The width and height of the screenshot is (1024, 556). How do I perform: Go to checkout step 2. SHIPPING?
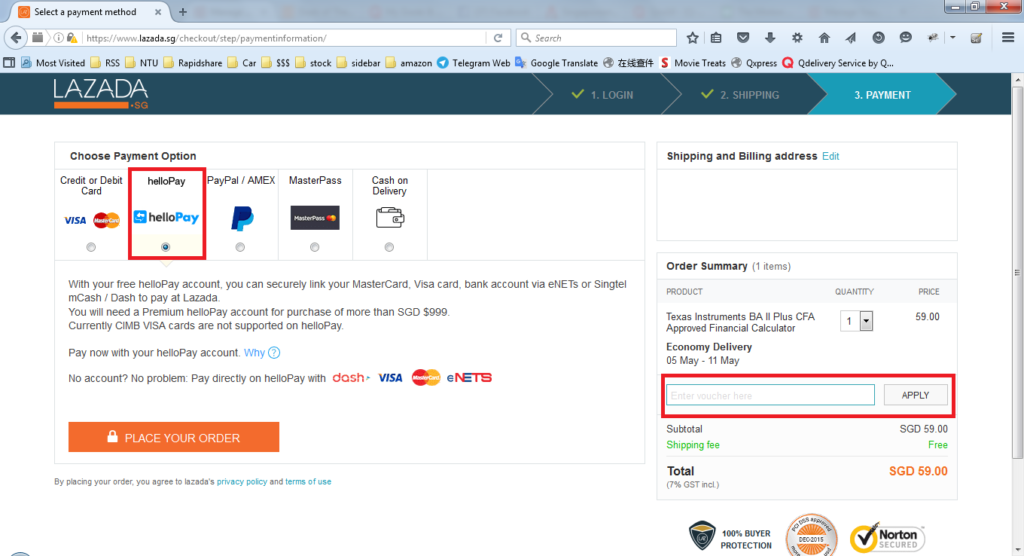[740, 95]
